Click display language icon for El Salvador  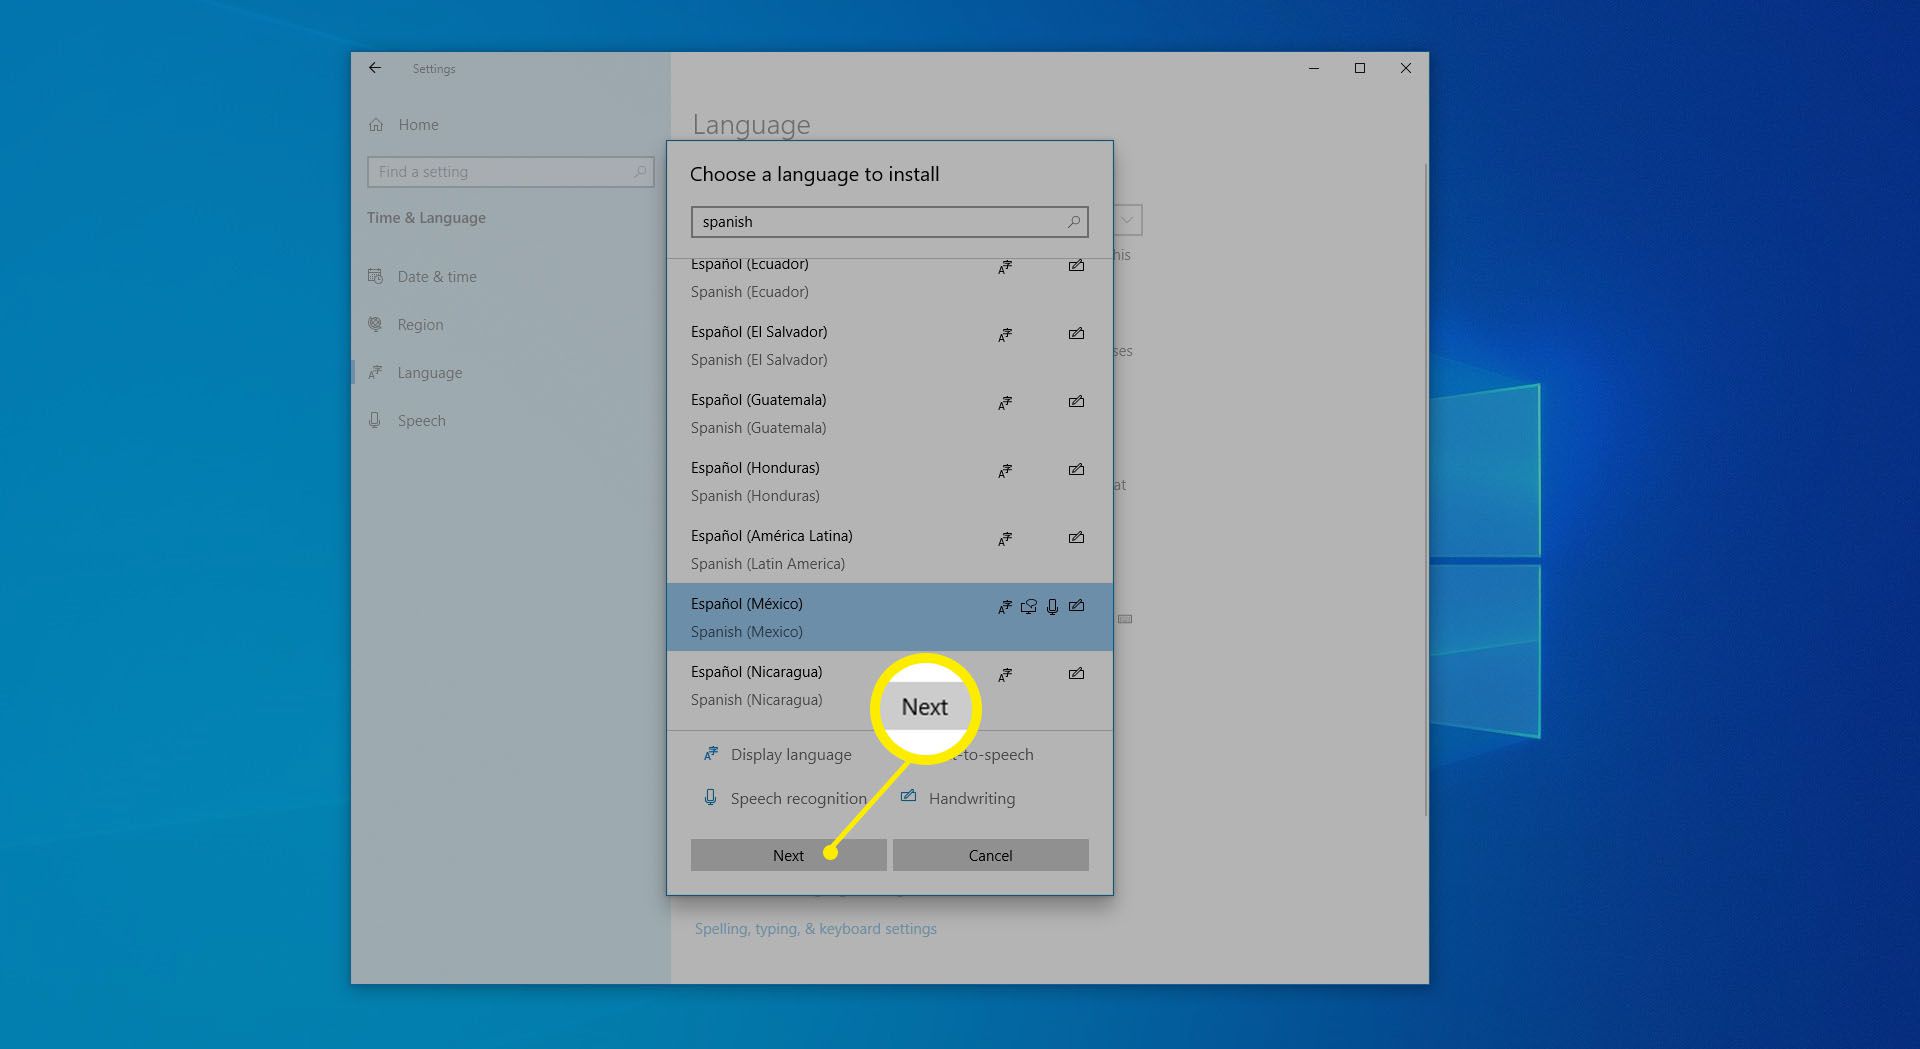(1005, 335)
